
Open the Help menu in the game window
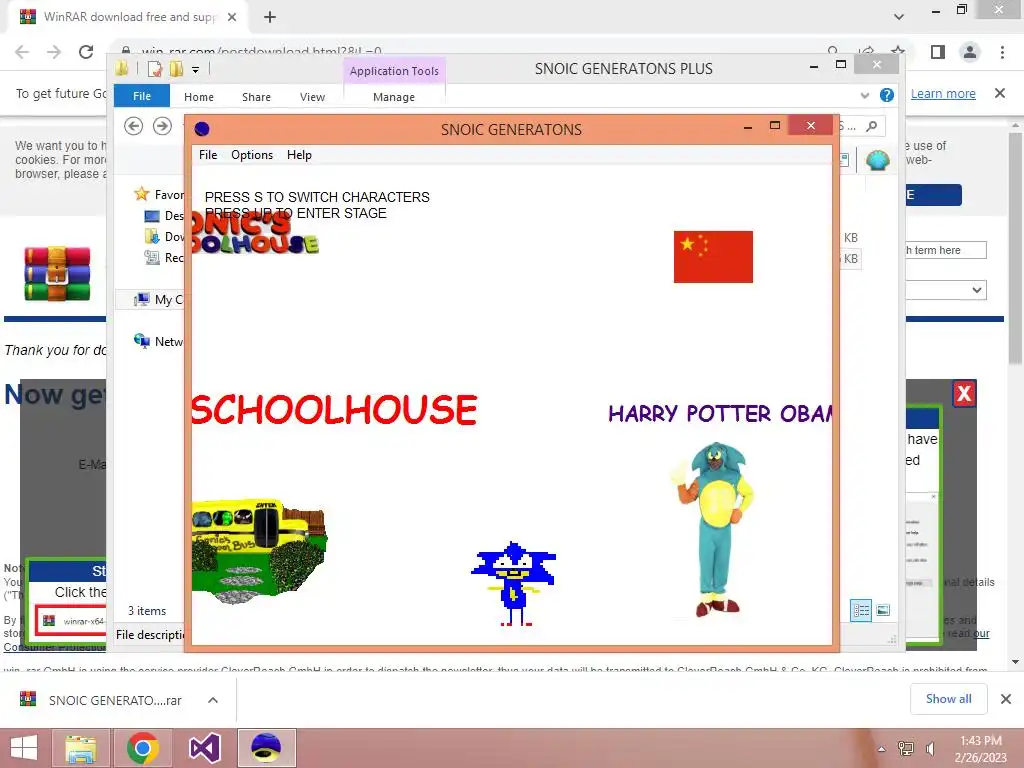coord(299,155)
